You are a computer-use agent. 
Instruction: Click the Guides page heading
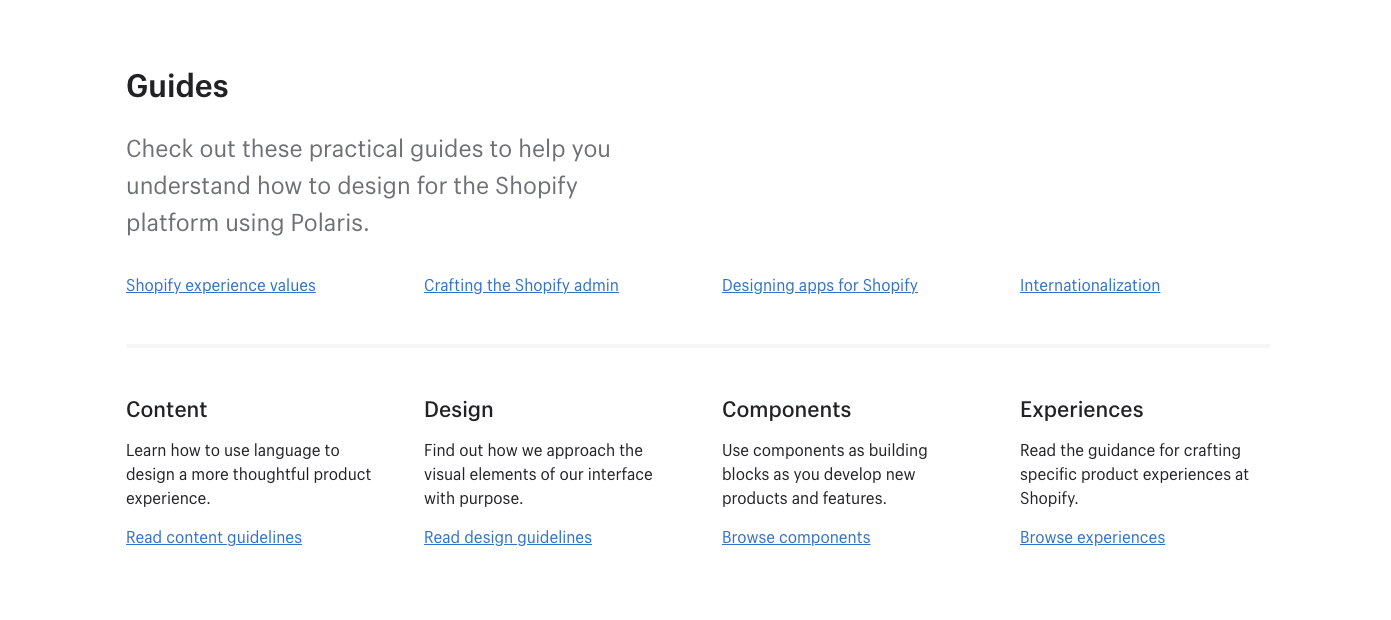pyautogui.click(x=177, y=86)
